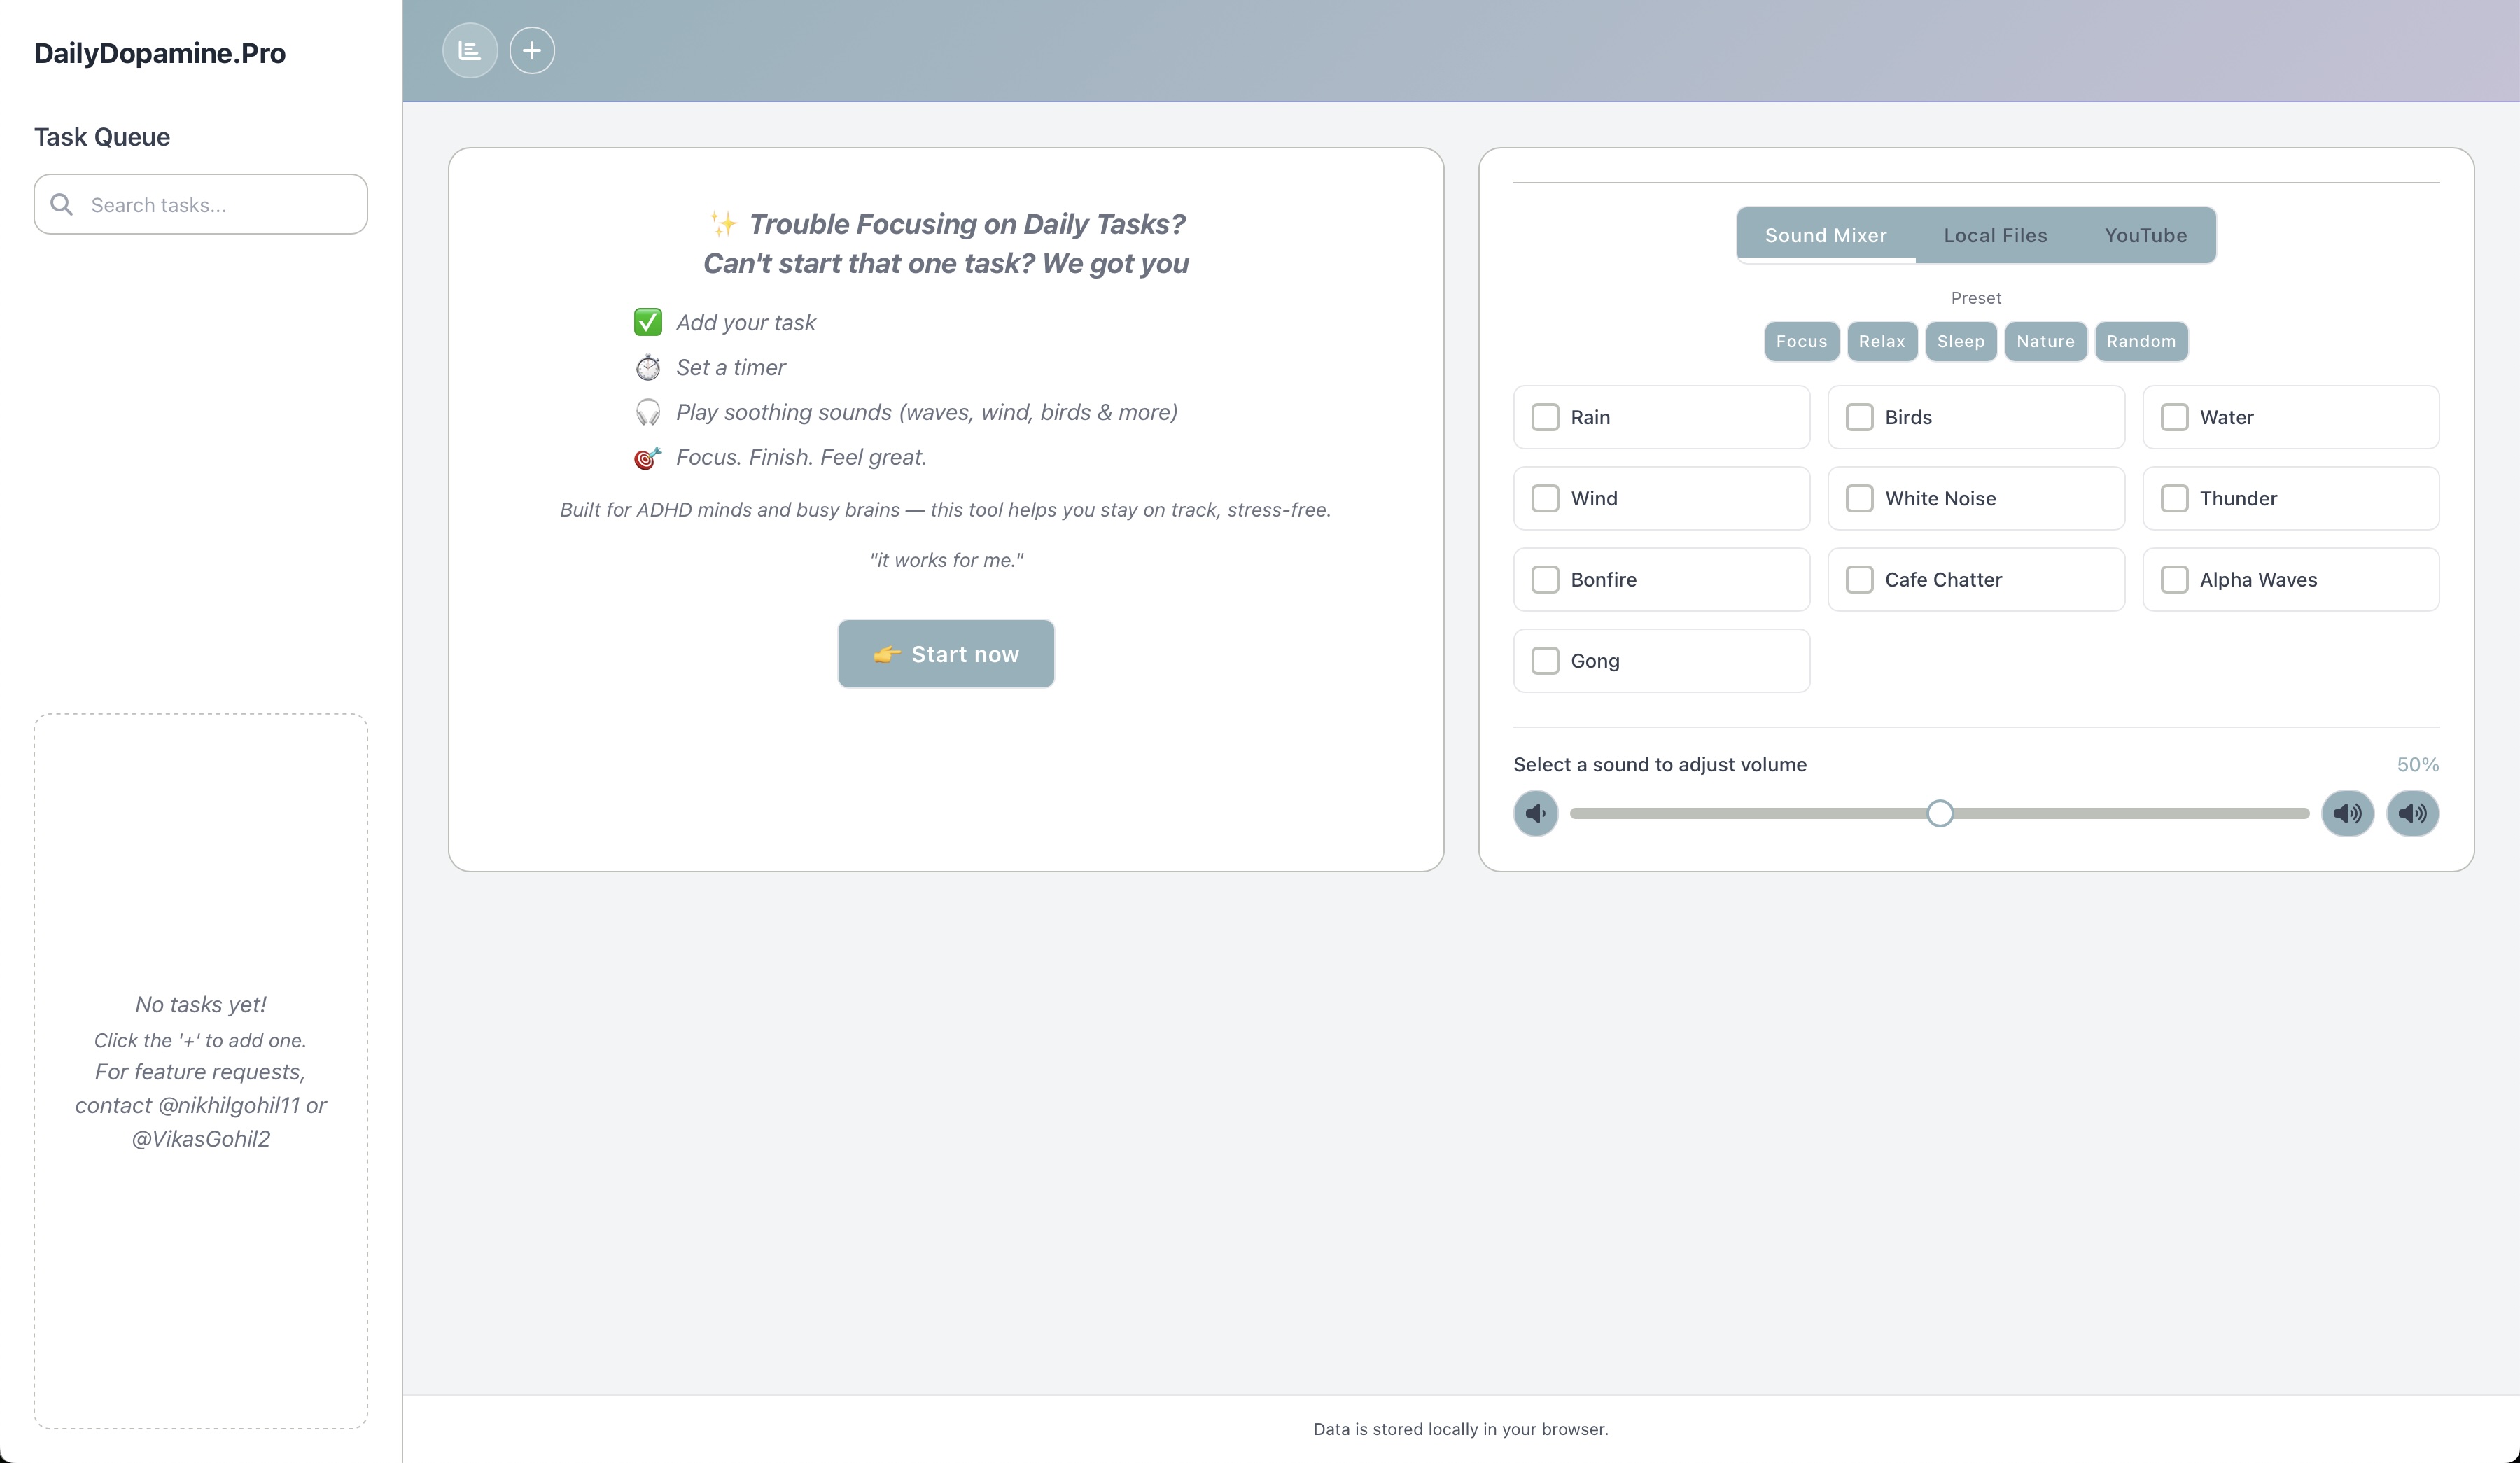2520x1463 pixels.
Task: Click the medium volume speaker icon
Action: click(2348, 813)
